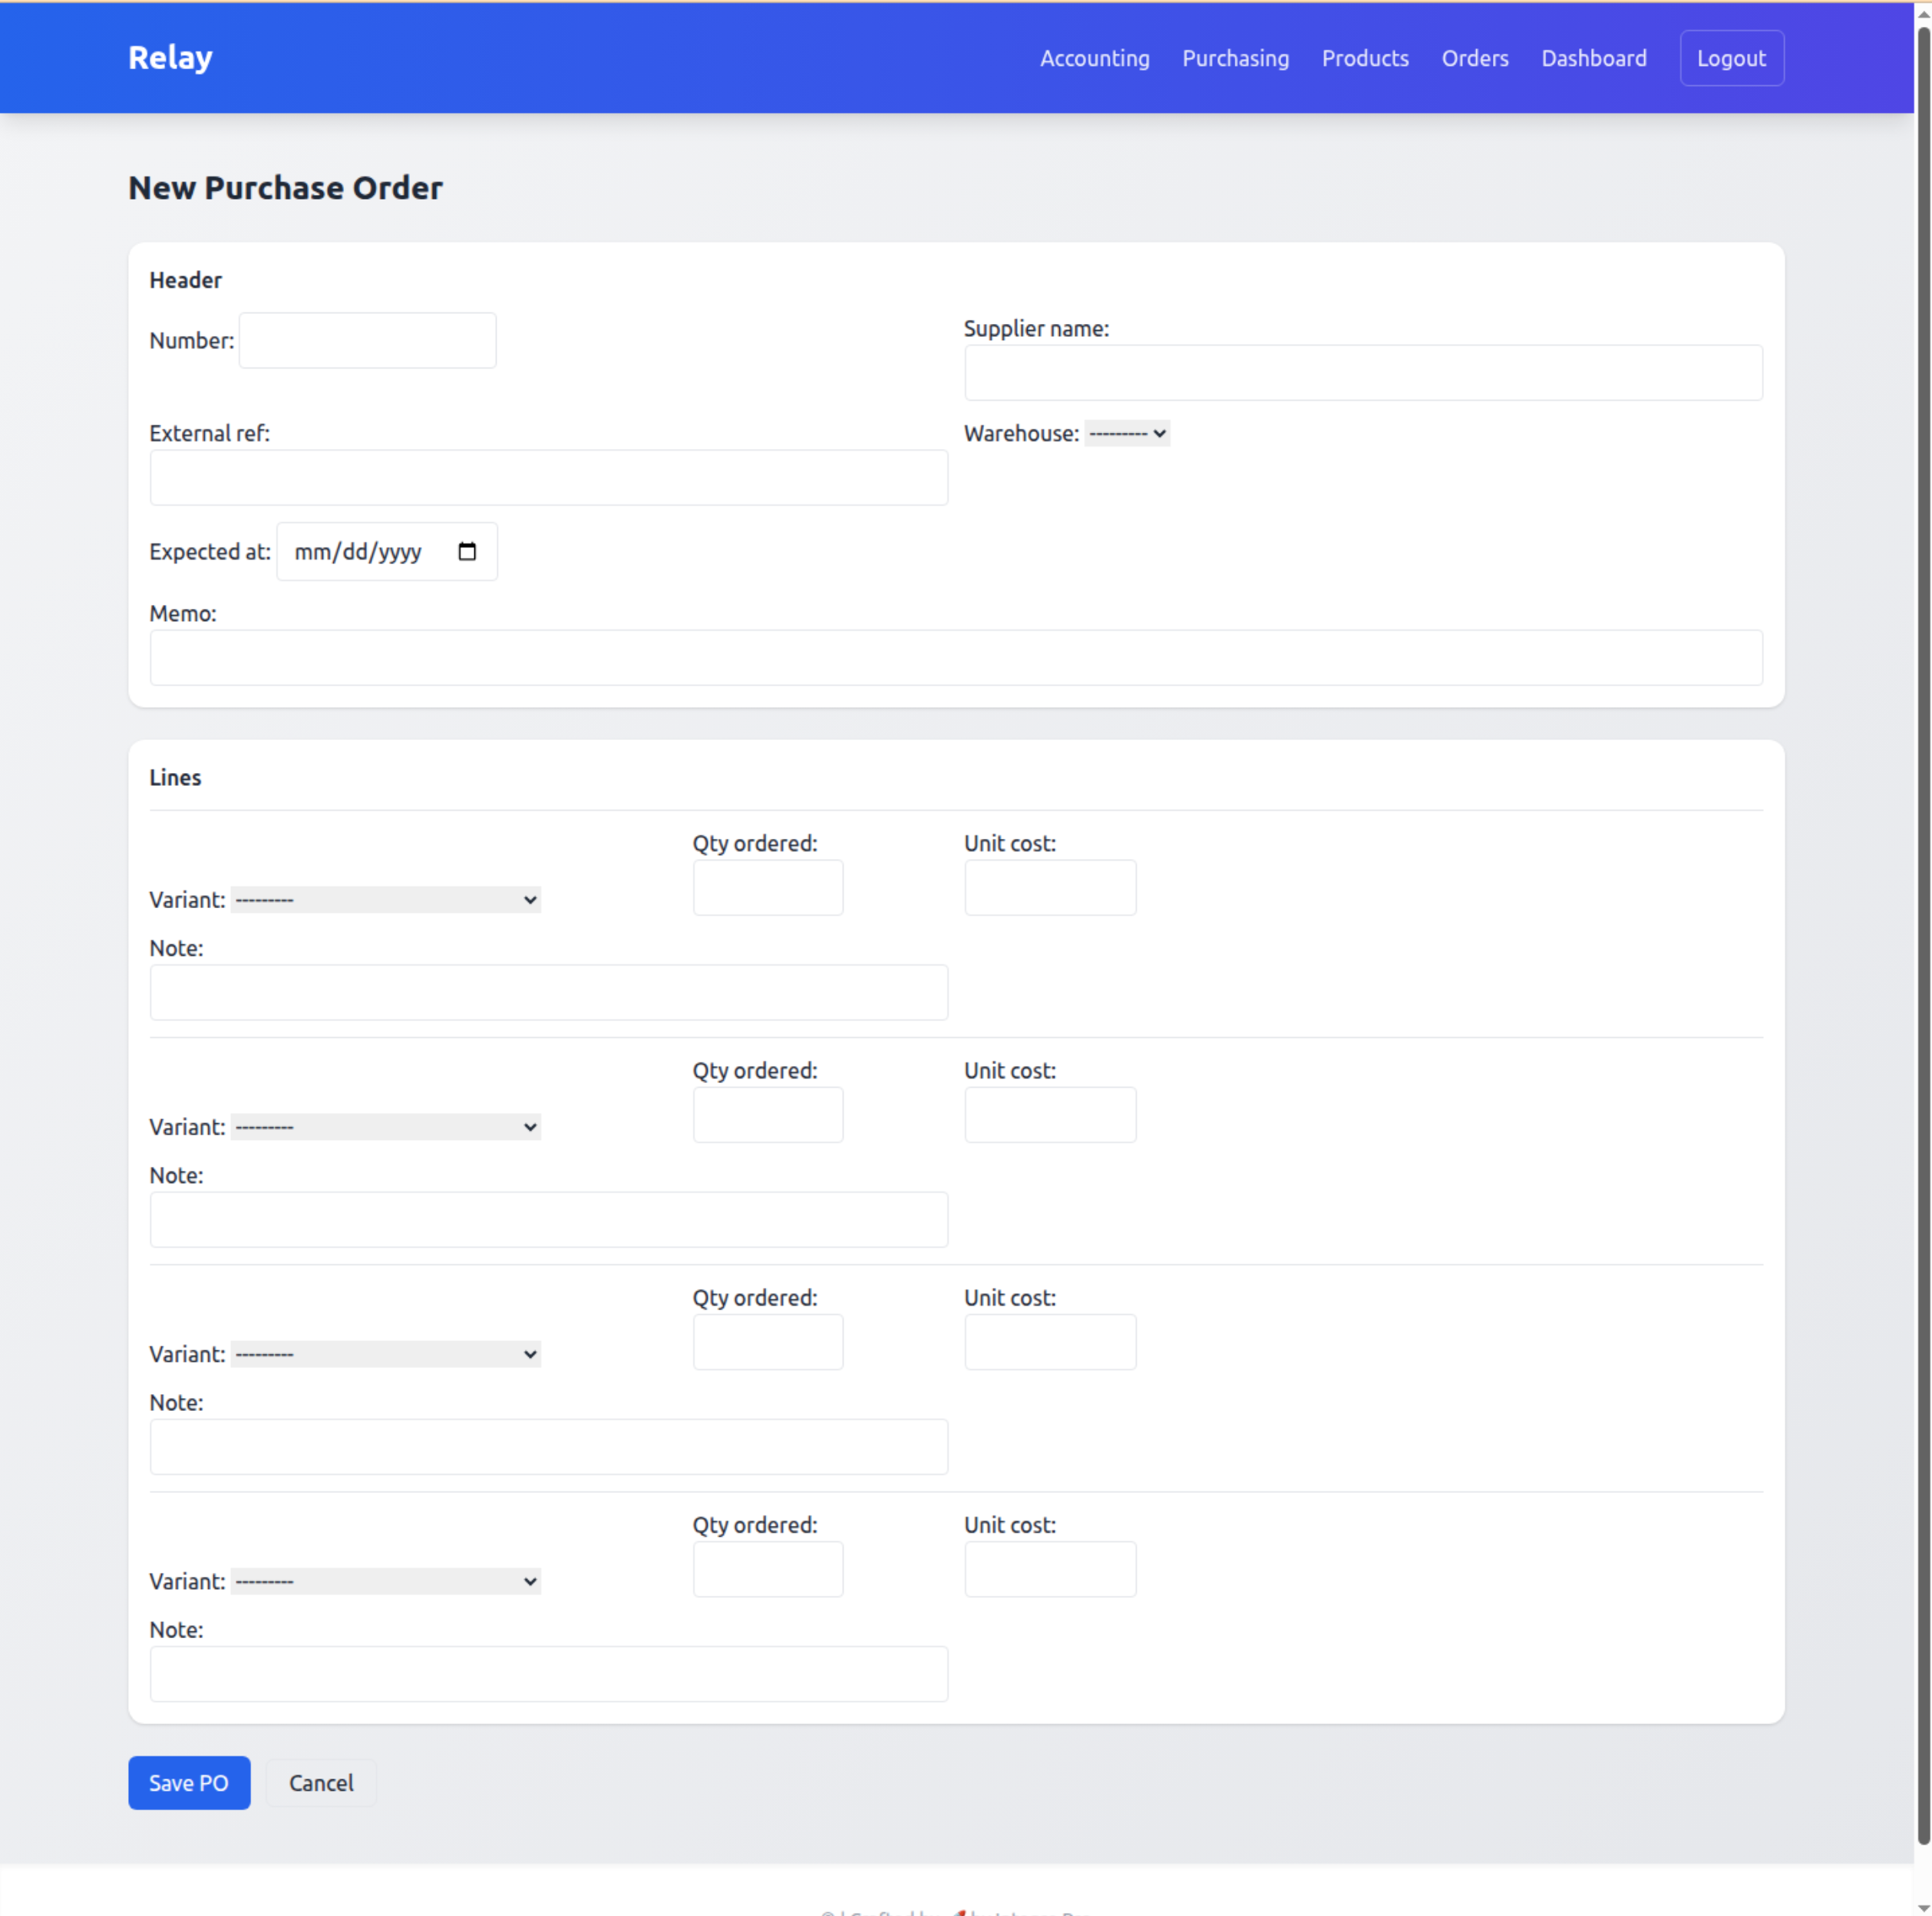The image size is (1932, 1916).
Task: Expand the first line's Variant dropdown
Action: point(385,899)
